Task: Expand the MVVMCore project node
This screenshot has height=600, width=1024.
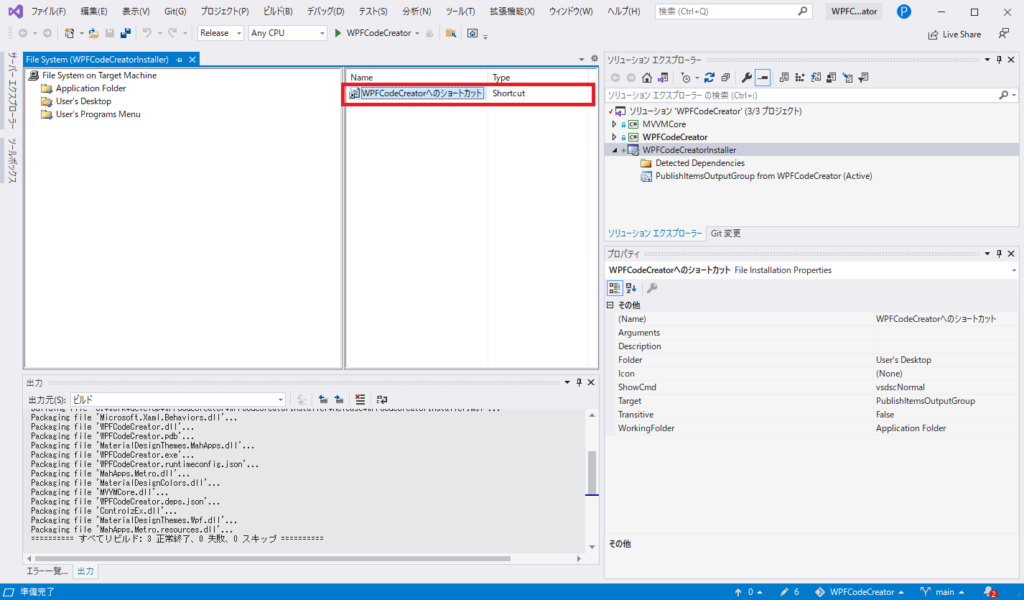Action: tap(614, 124)
